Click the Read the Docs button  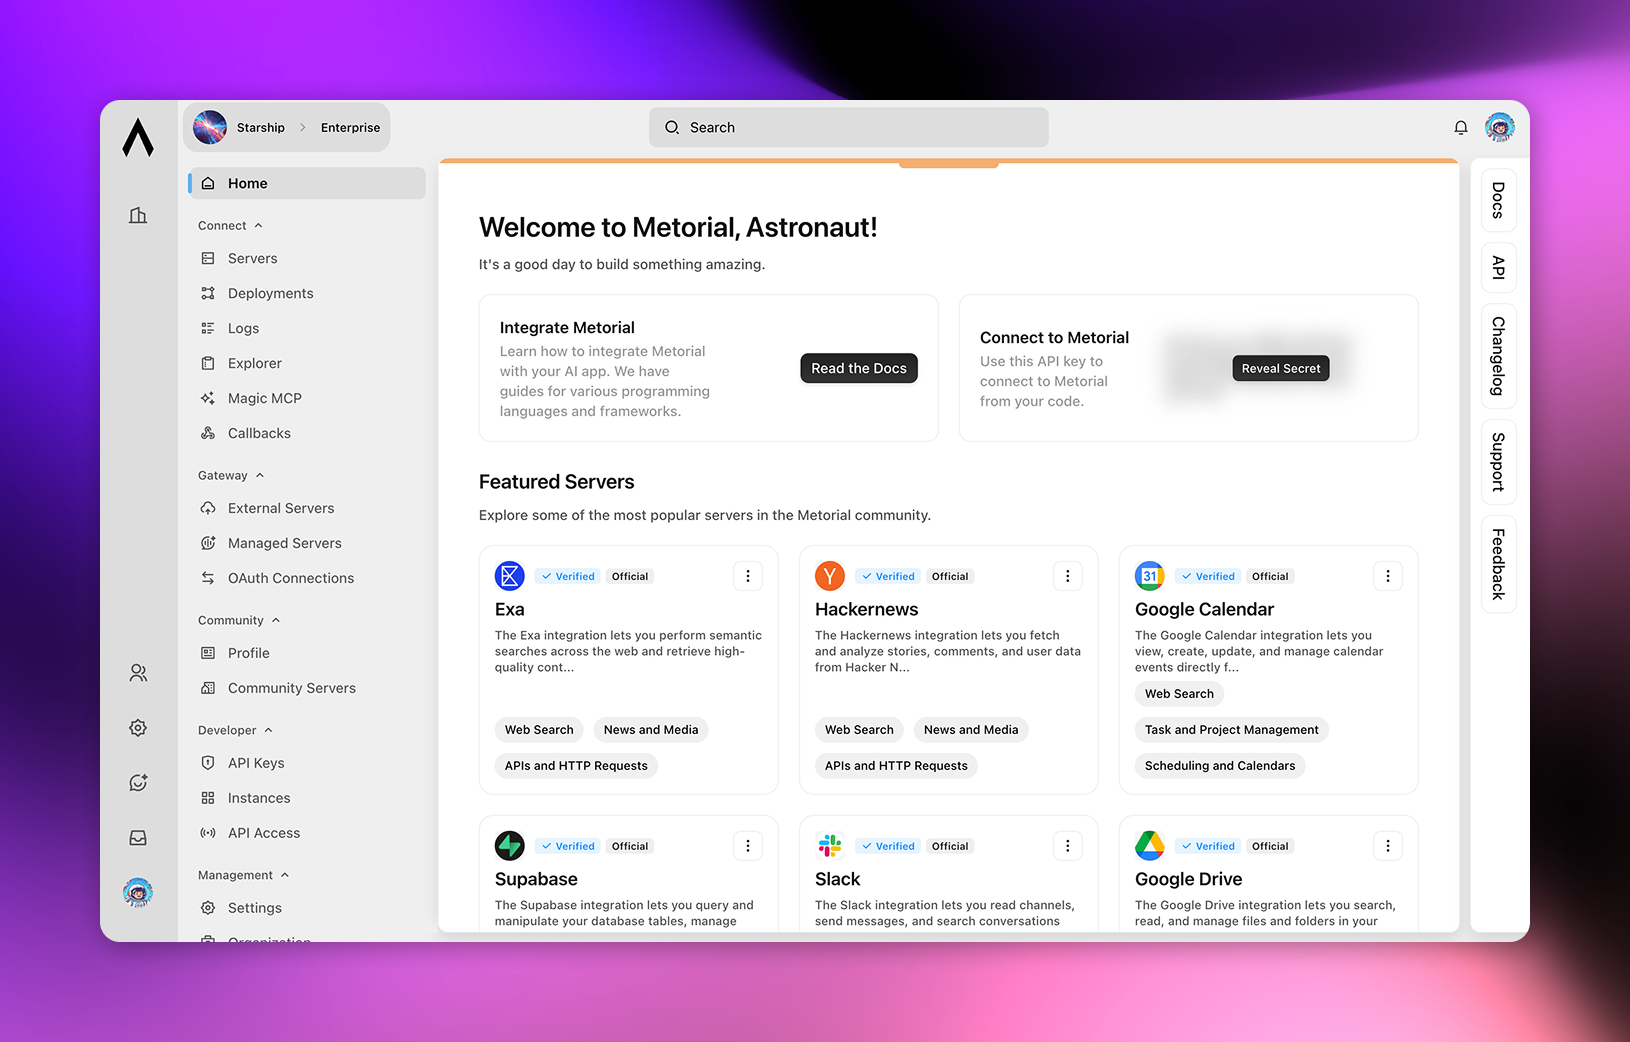coord(858,368)
